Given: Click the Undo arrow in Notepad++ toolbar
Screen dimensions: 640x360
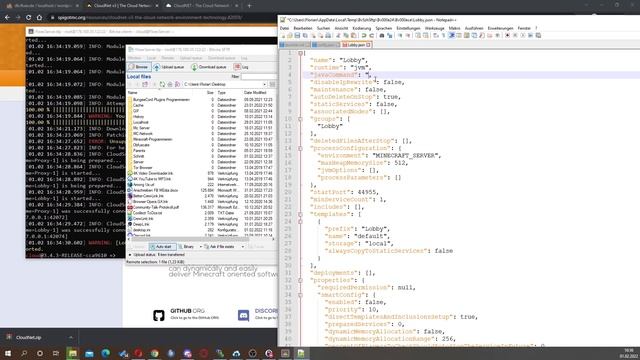Looking at the screenshot, I should (364, 36).
